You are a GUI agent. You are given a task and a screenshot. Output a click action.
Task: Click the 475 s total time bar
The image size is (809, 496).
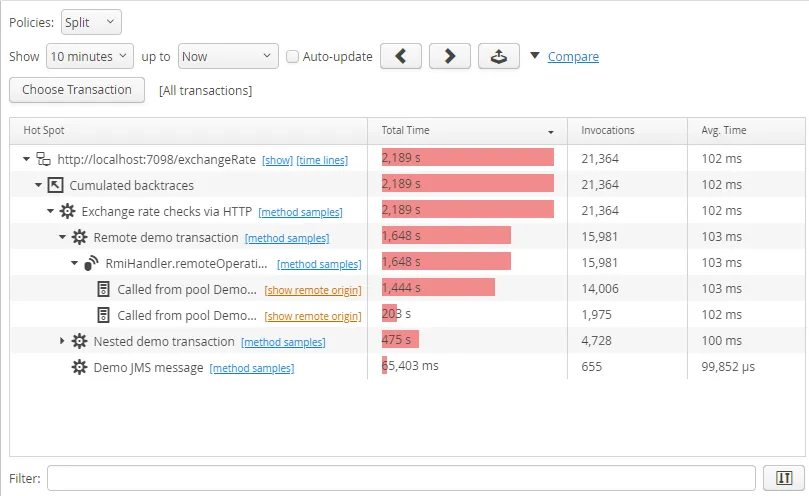tap(400, 340)
